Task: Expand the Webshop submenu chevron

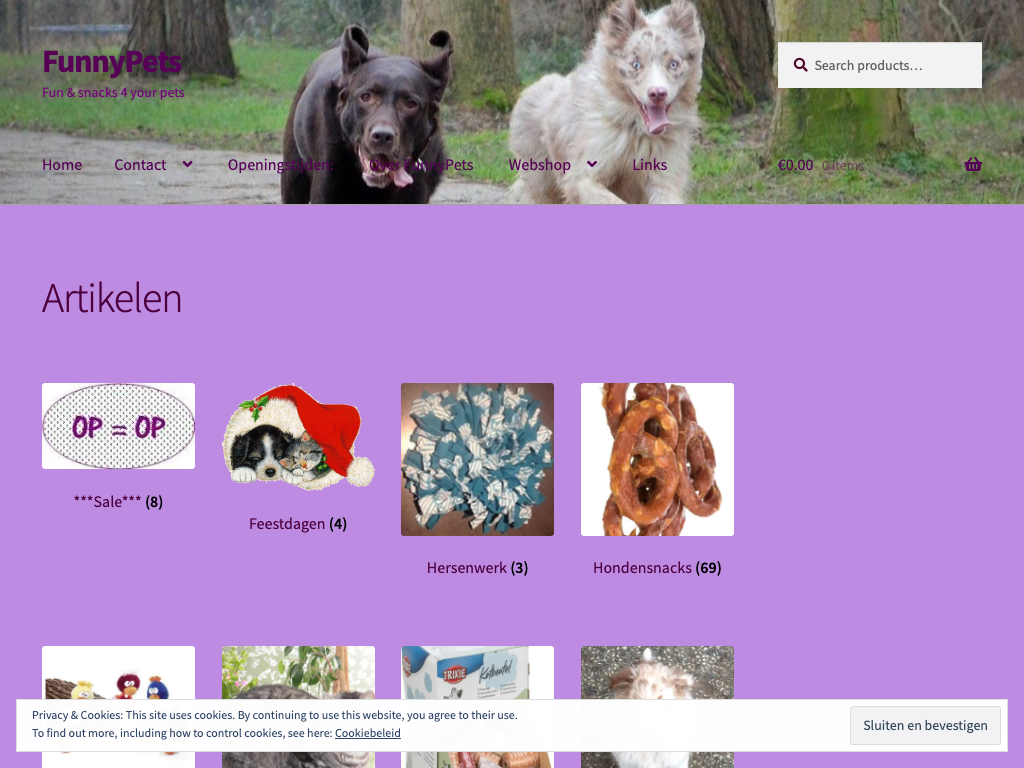Action: (592, 165)
